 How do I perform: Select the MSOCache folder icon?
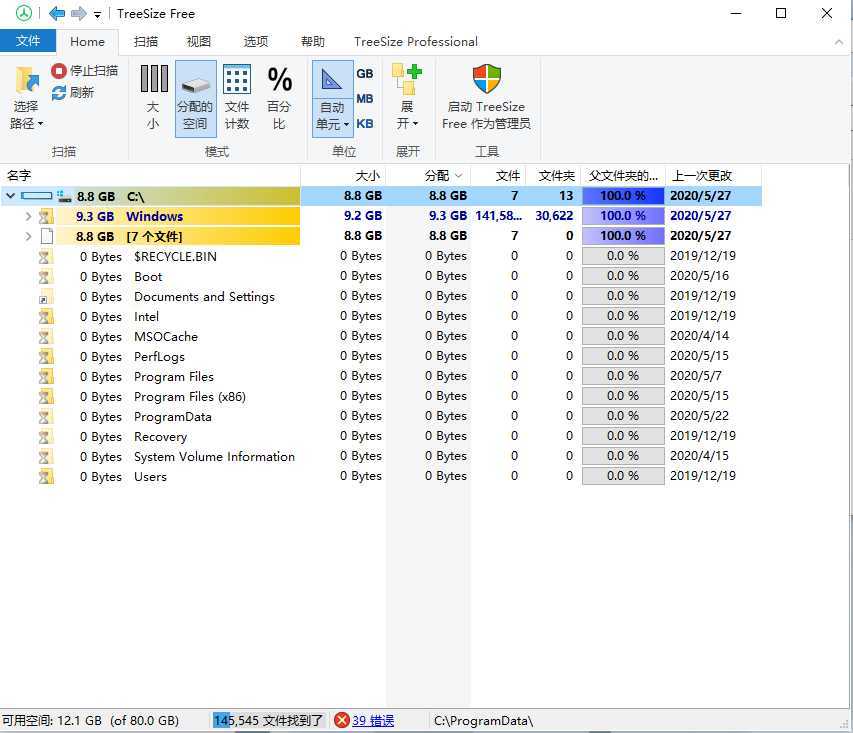(x=45, y=337)
